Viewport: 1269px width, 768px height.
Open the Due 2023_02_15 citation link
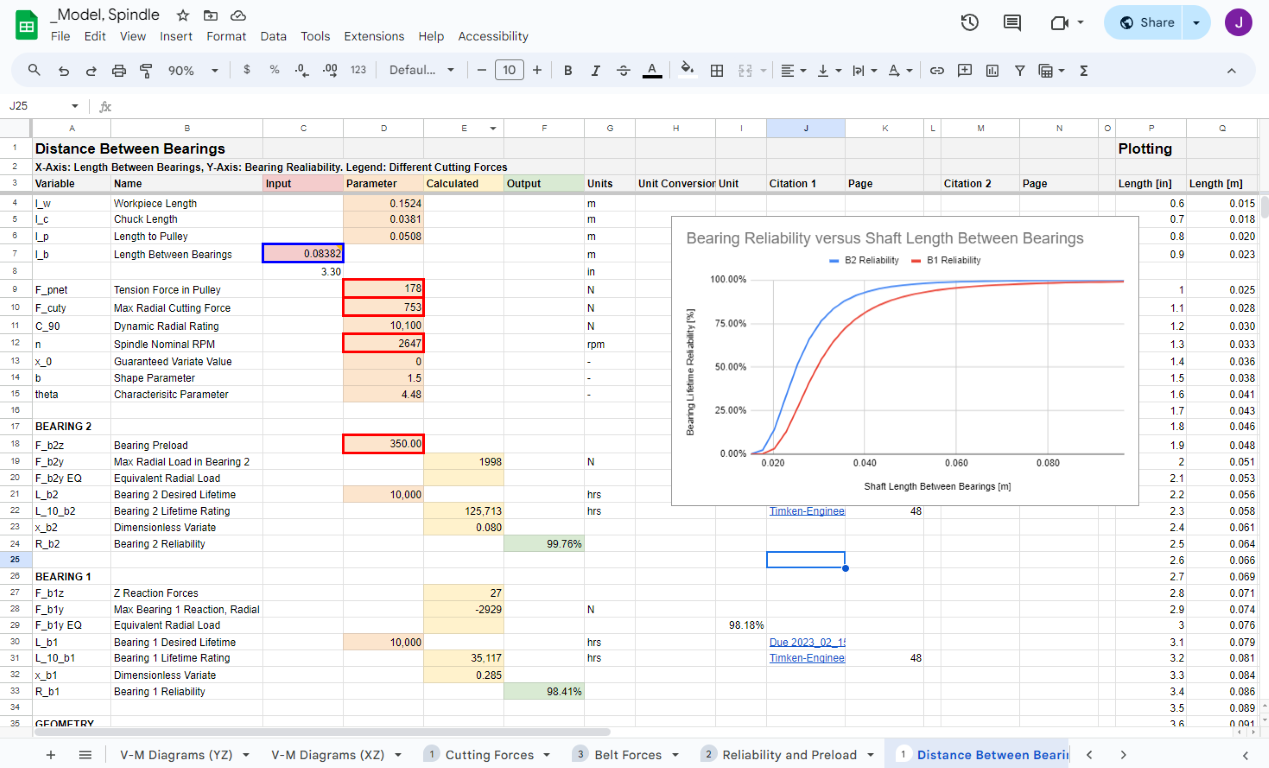coord(806,642)
